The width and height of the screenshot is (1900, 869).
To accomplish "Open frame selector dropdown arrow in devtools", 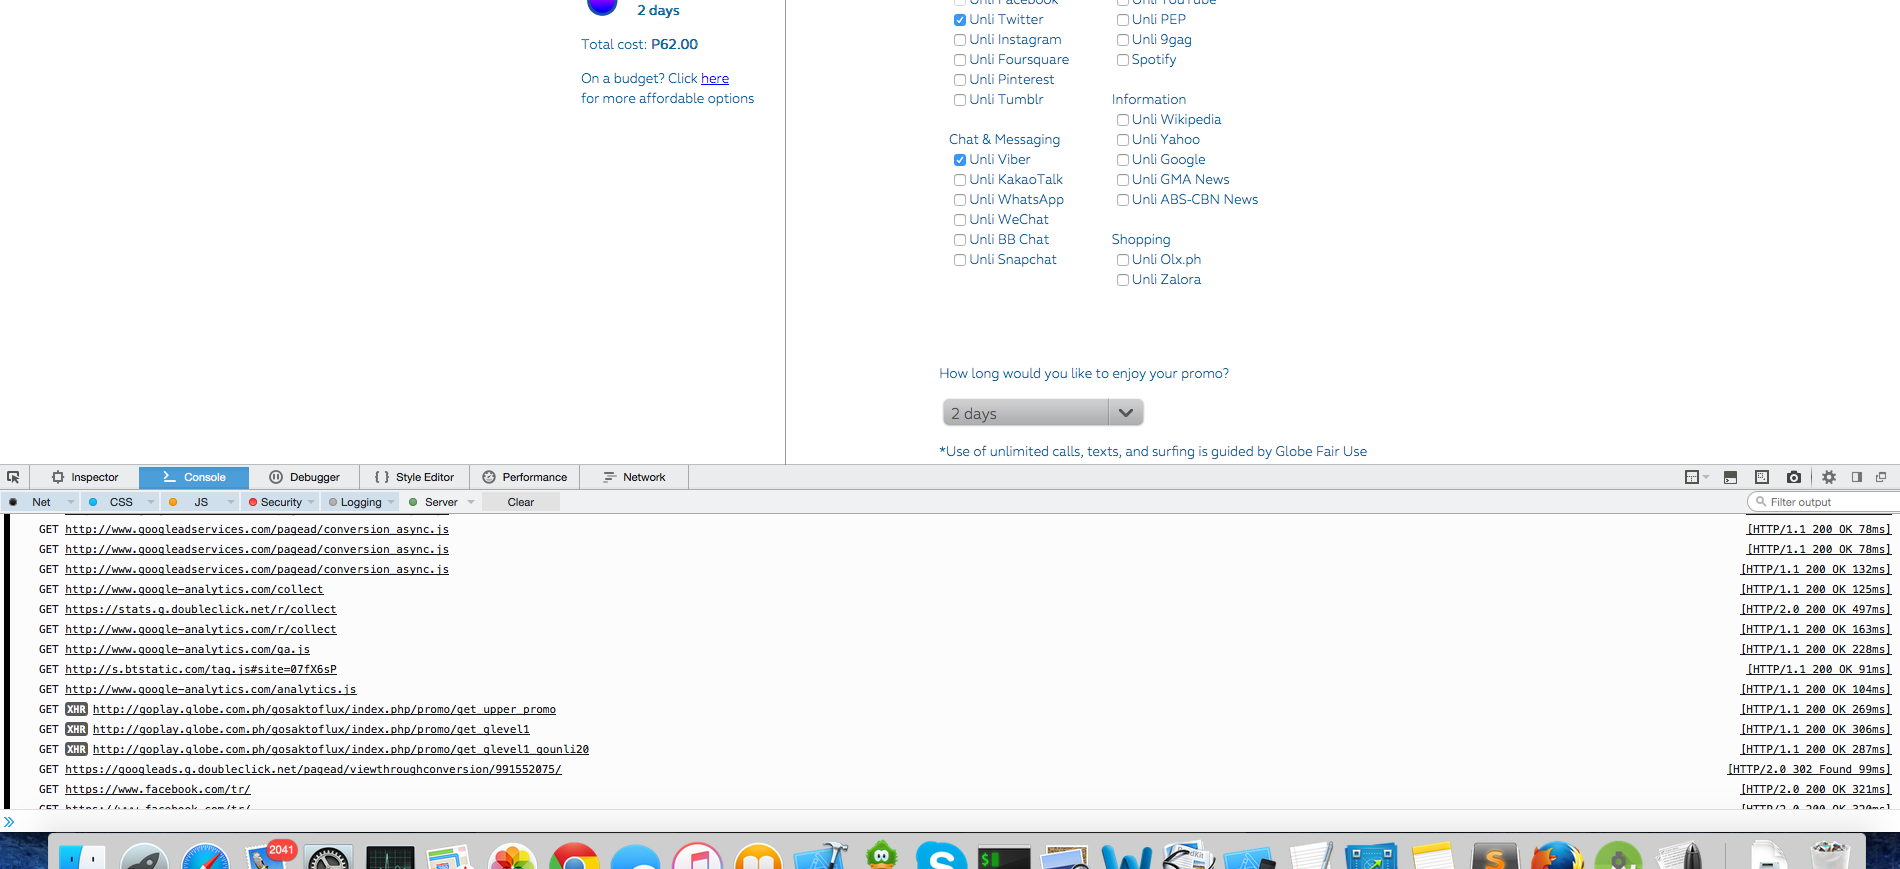I will [x=1706, y=477].
